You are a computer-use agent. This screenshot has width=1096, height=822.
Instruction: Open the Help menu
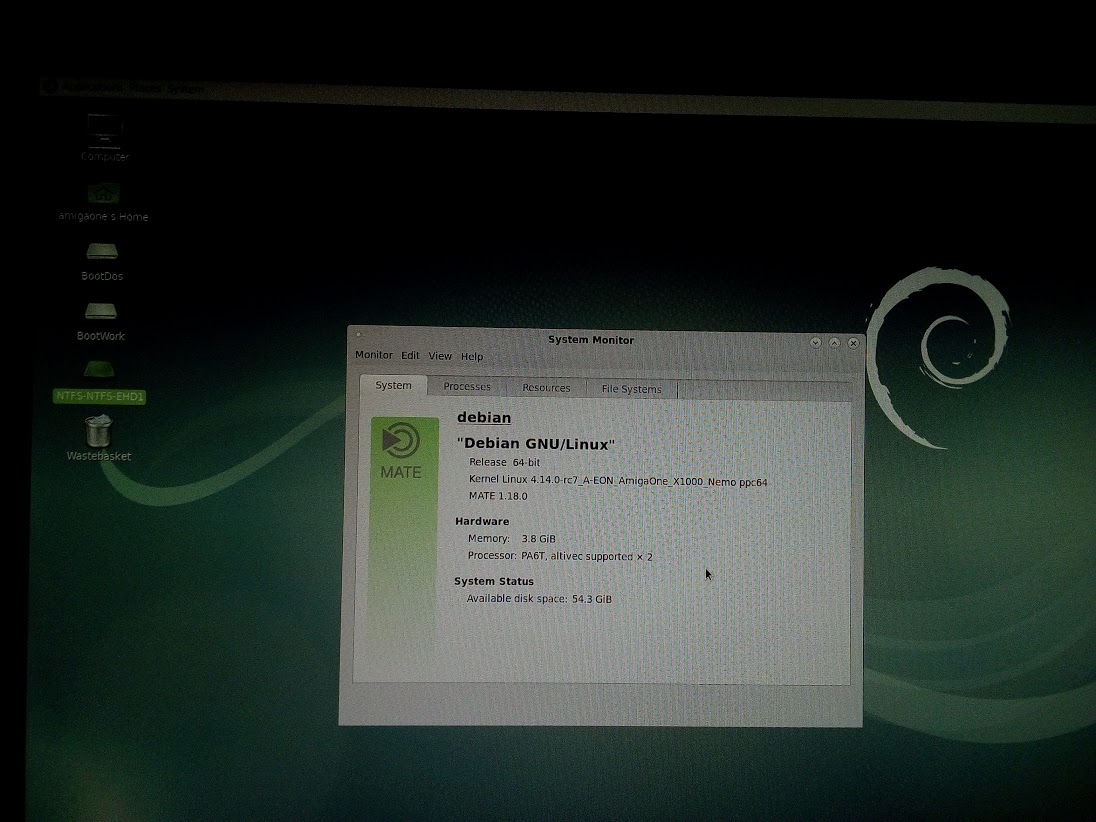[x=472, y=357]
